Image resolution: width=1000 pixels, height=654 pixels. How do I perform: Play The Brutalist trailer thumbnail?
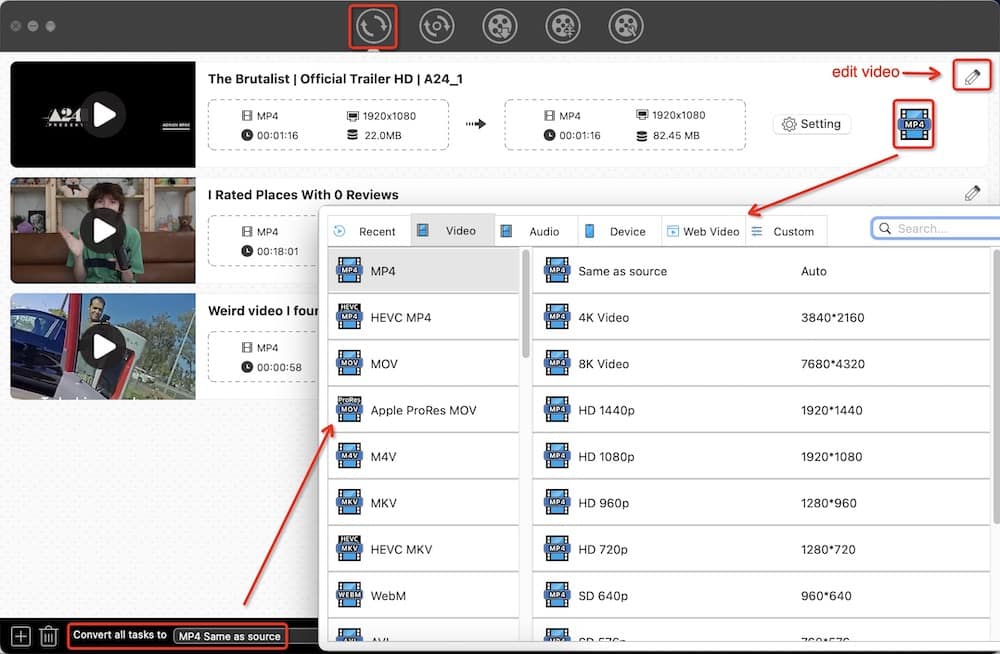pyautogui.click(x=103, y=113)
